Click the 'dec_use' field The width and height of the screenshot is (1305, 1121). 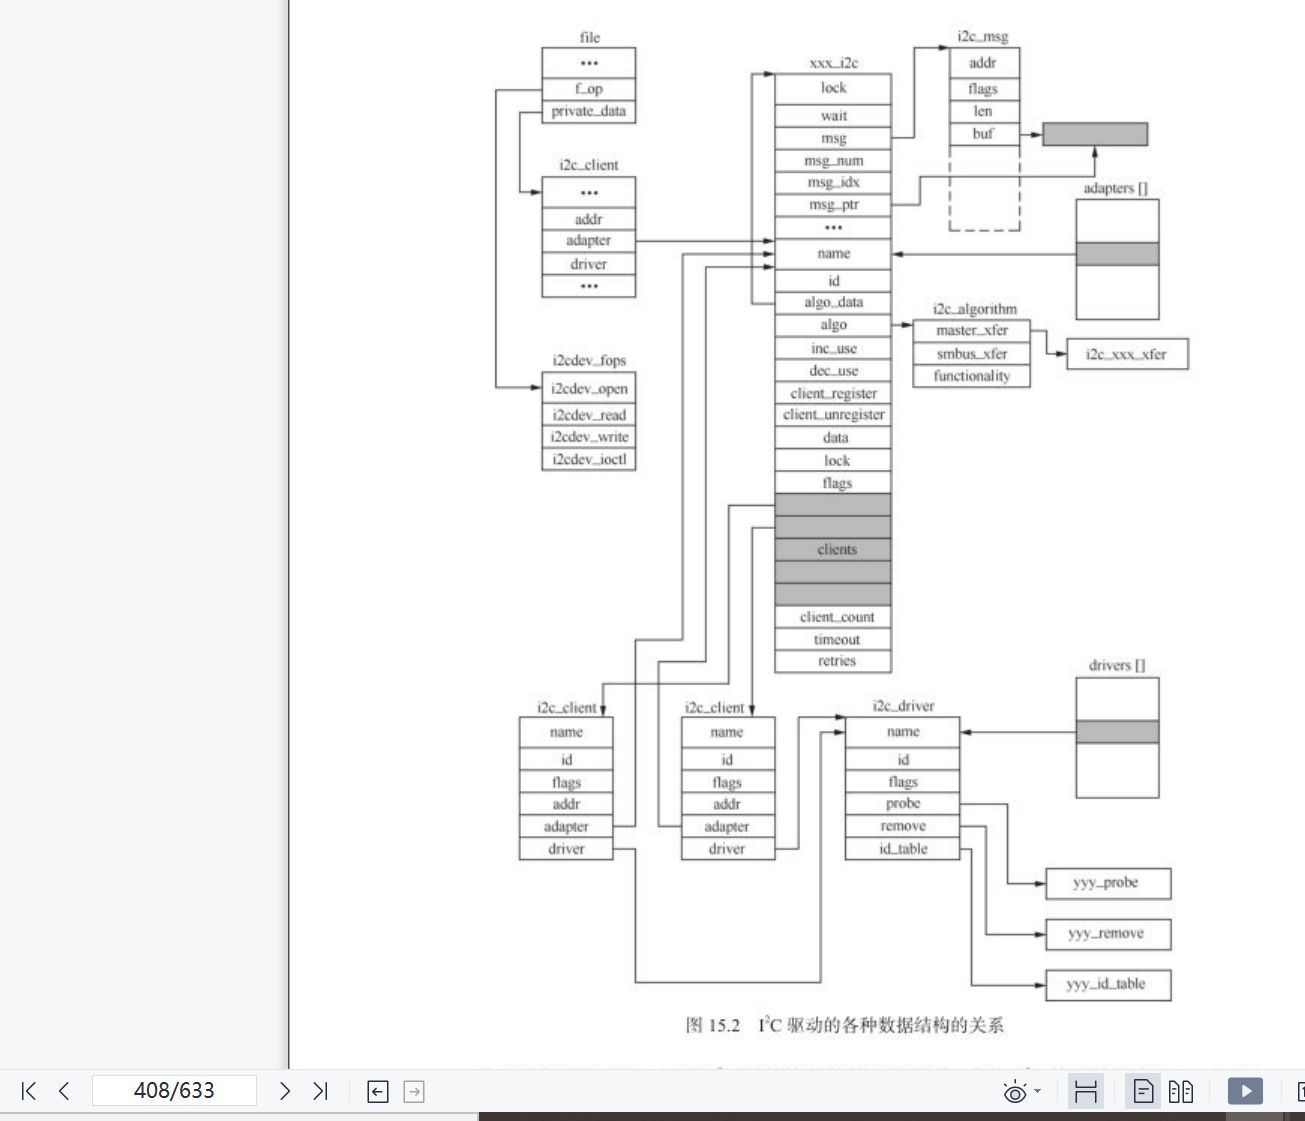coord(833,371)
